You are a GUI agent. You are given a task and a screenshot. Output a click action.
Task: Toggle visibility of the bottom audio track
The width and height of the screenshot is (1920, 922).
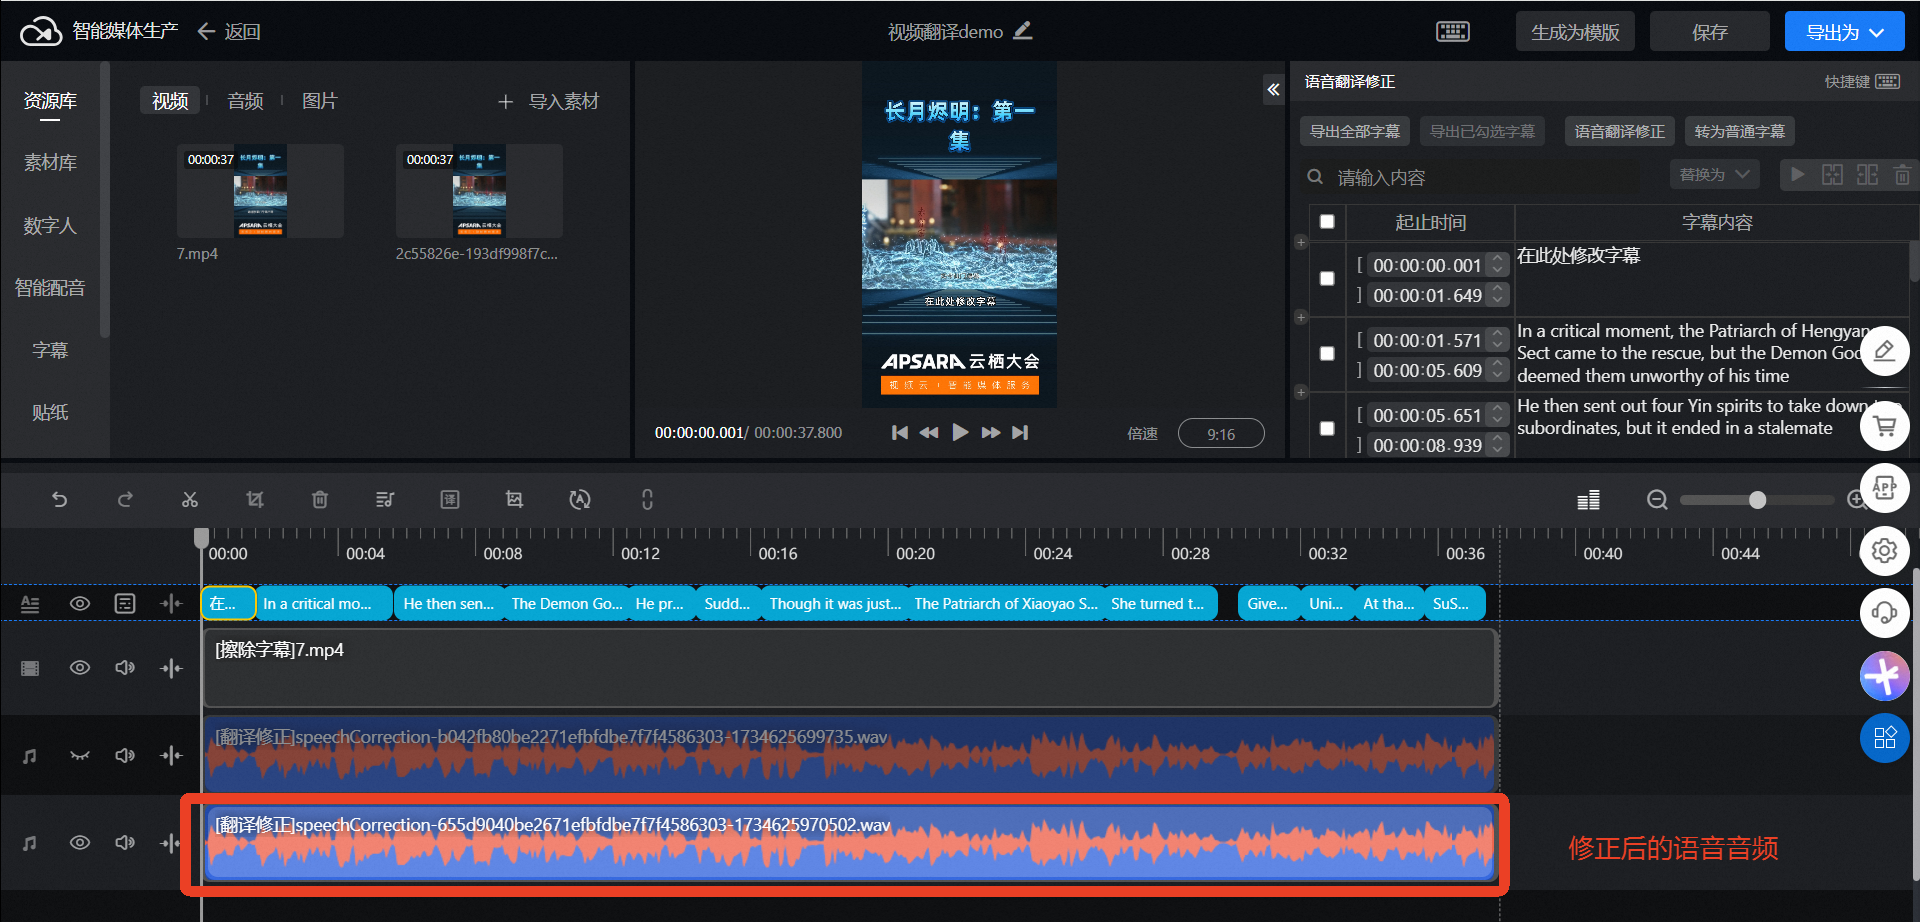80,843
